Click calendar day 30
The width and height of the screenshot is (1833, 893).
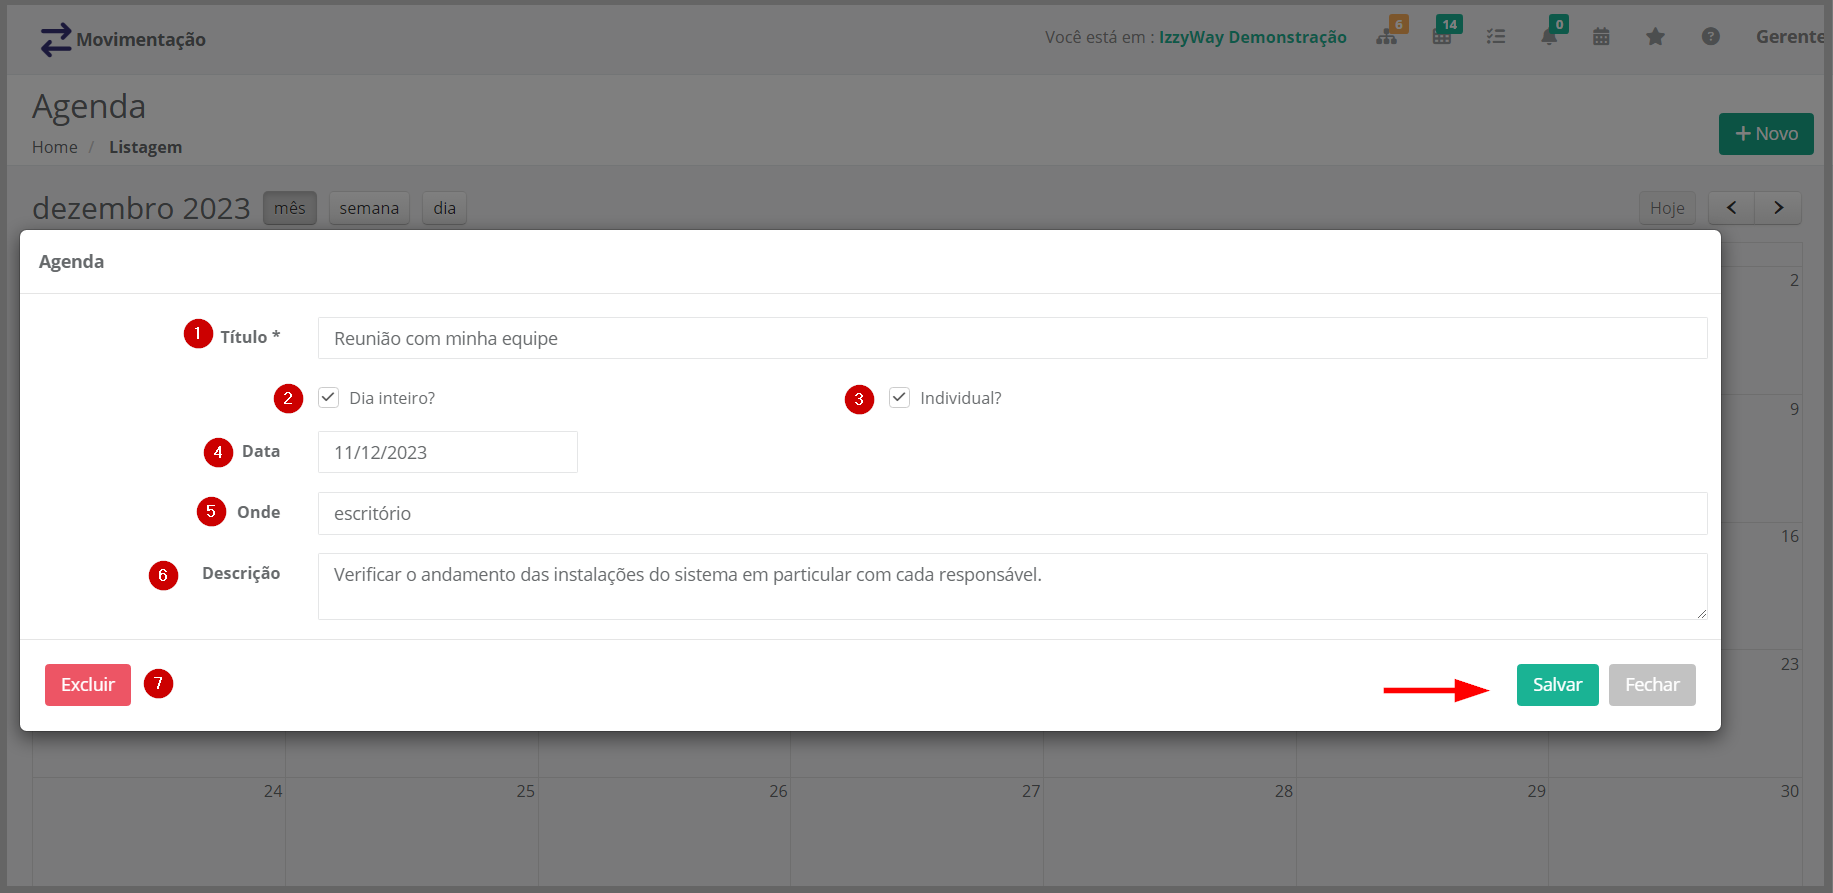(x=1790, y=791)
